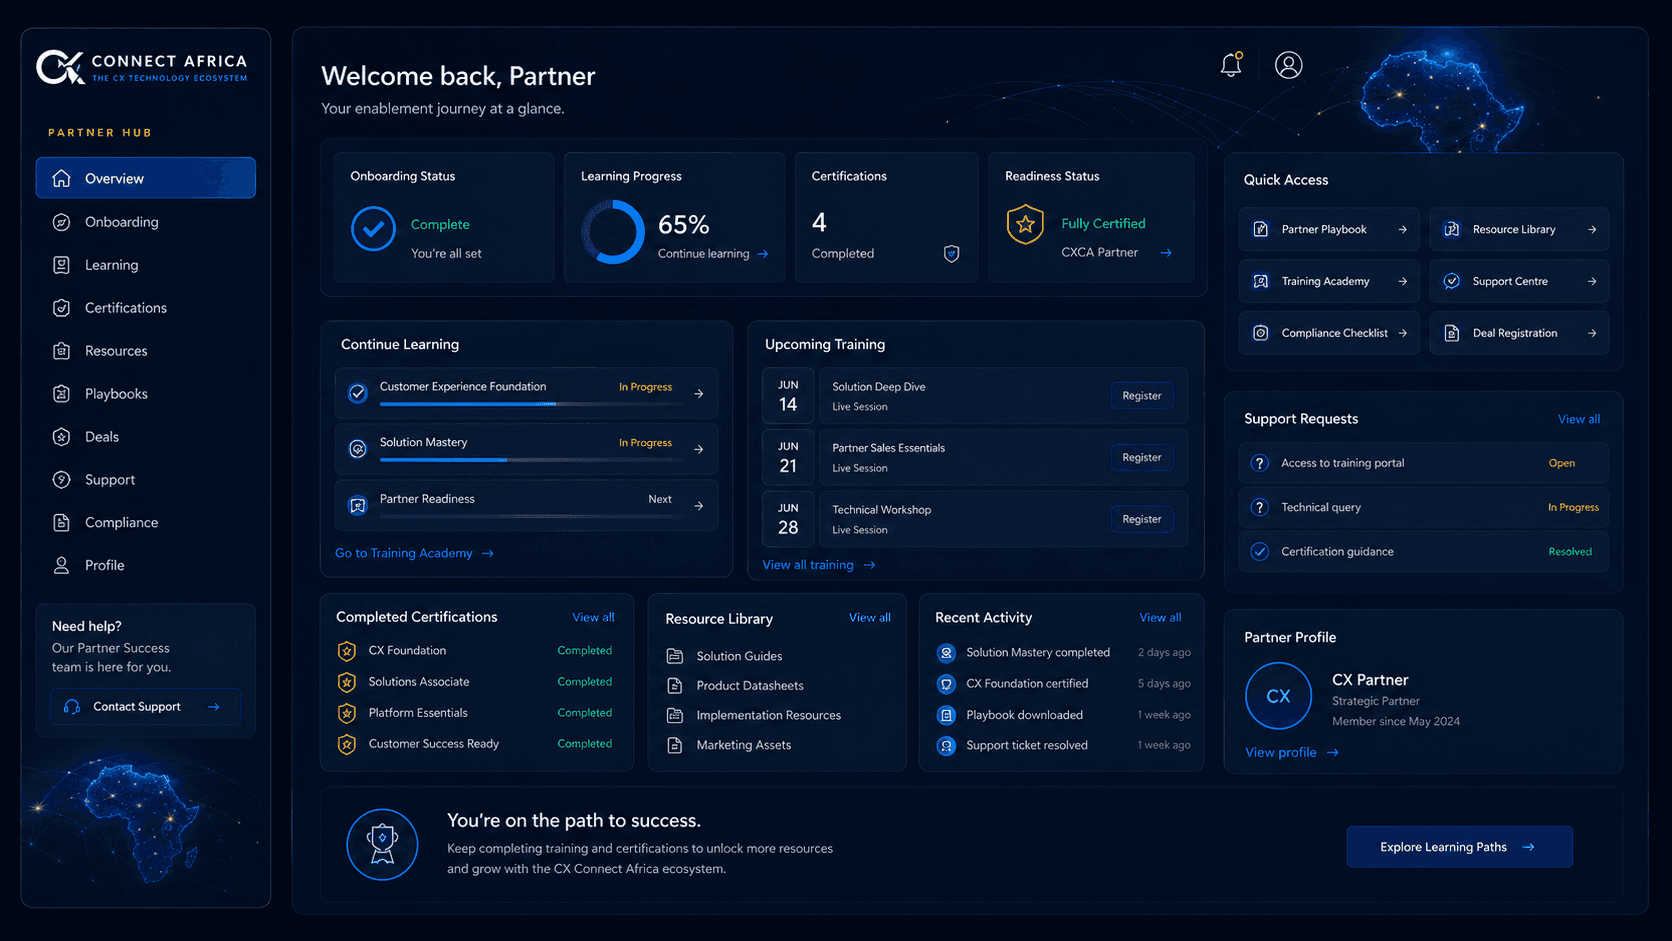Click the headset icon on Contact Support

pos(72,707)
